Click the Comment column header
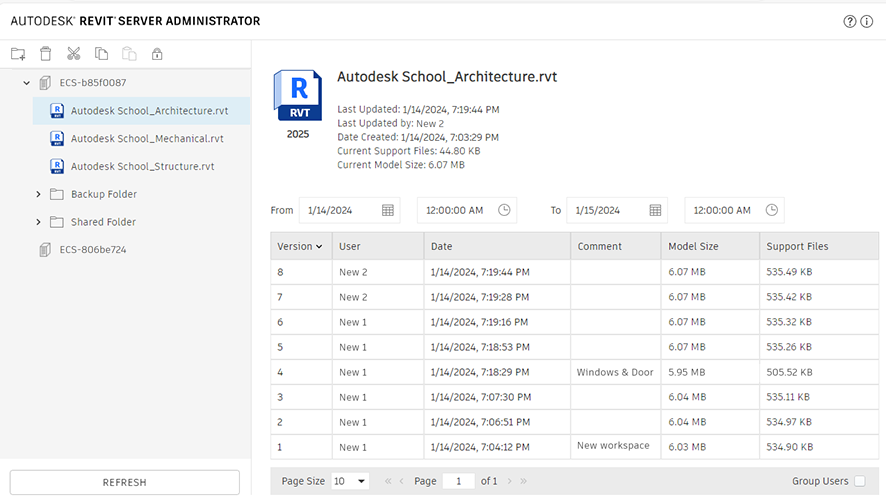 (x=615, y=246)
